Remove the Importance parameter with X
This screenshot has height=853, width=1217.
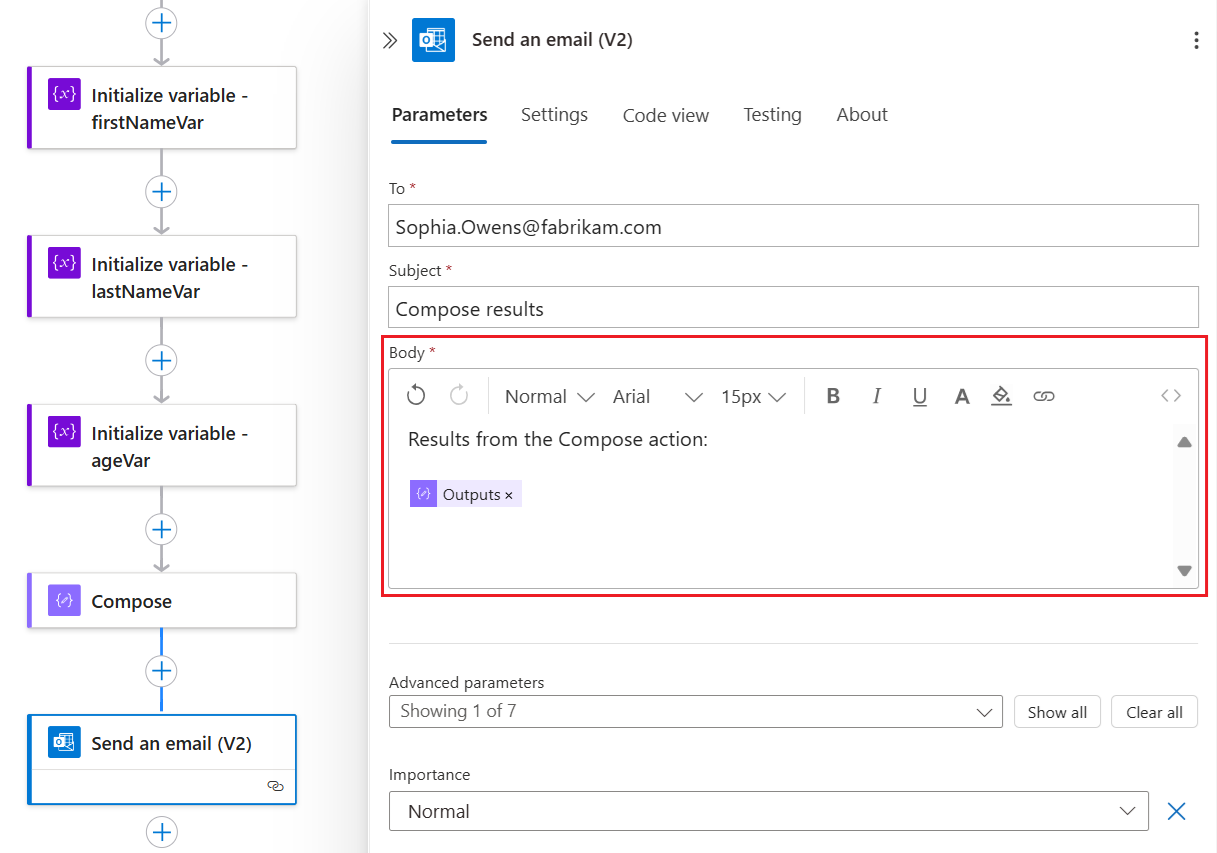(1177, 811)
